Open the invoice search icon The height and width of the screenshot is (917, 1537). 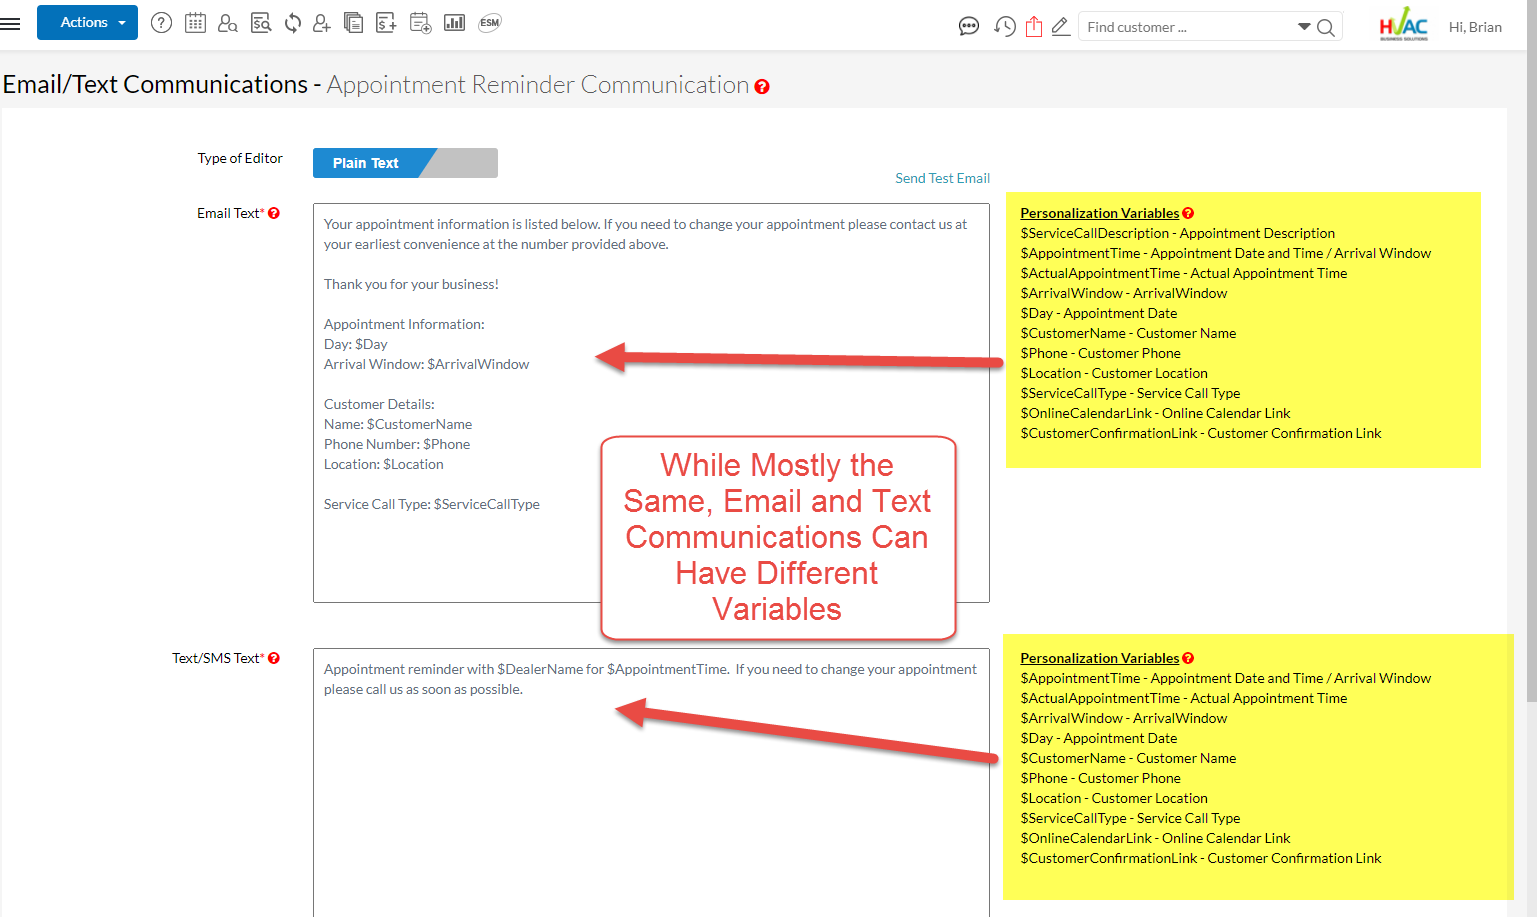click(261, 23)
